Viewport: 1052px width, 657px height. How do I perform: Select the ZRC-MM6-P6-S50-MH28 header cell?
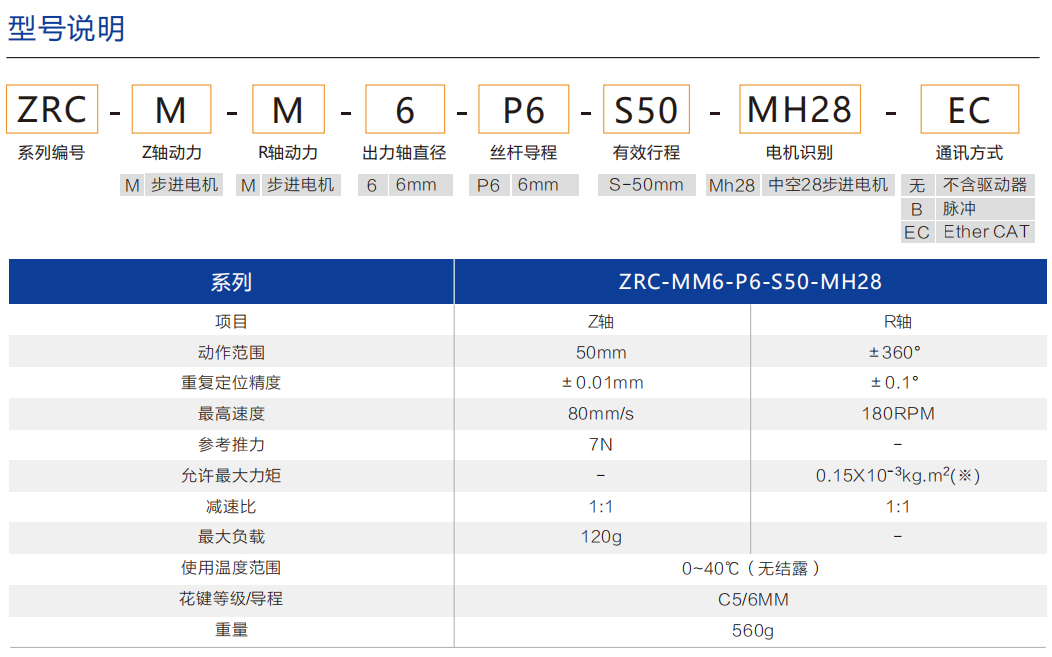coord(752,281)
